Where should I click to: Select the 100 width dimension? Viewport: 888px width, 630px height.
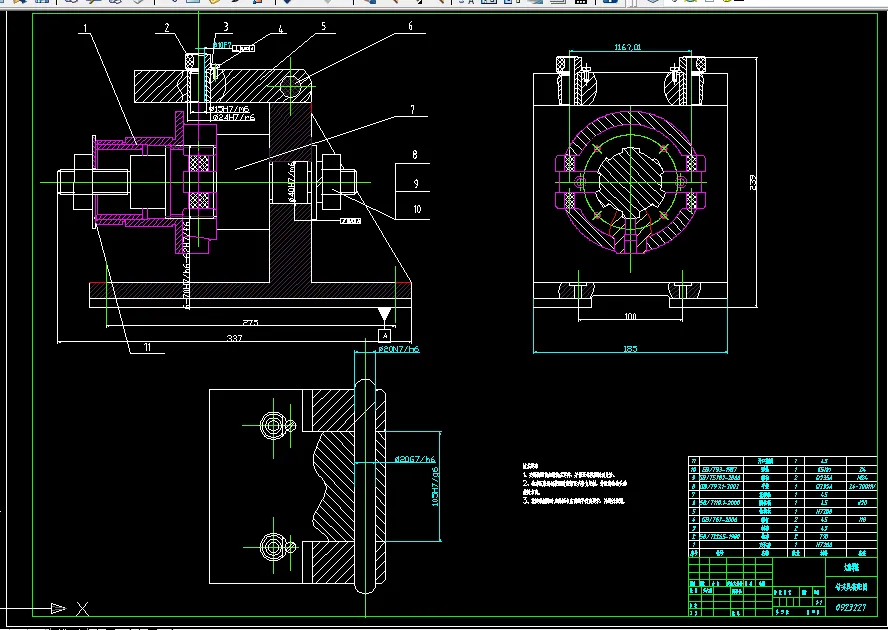[x=630, y=316]
